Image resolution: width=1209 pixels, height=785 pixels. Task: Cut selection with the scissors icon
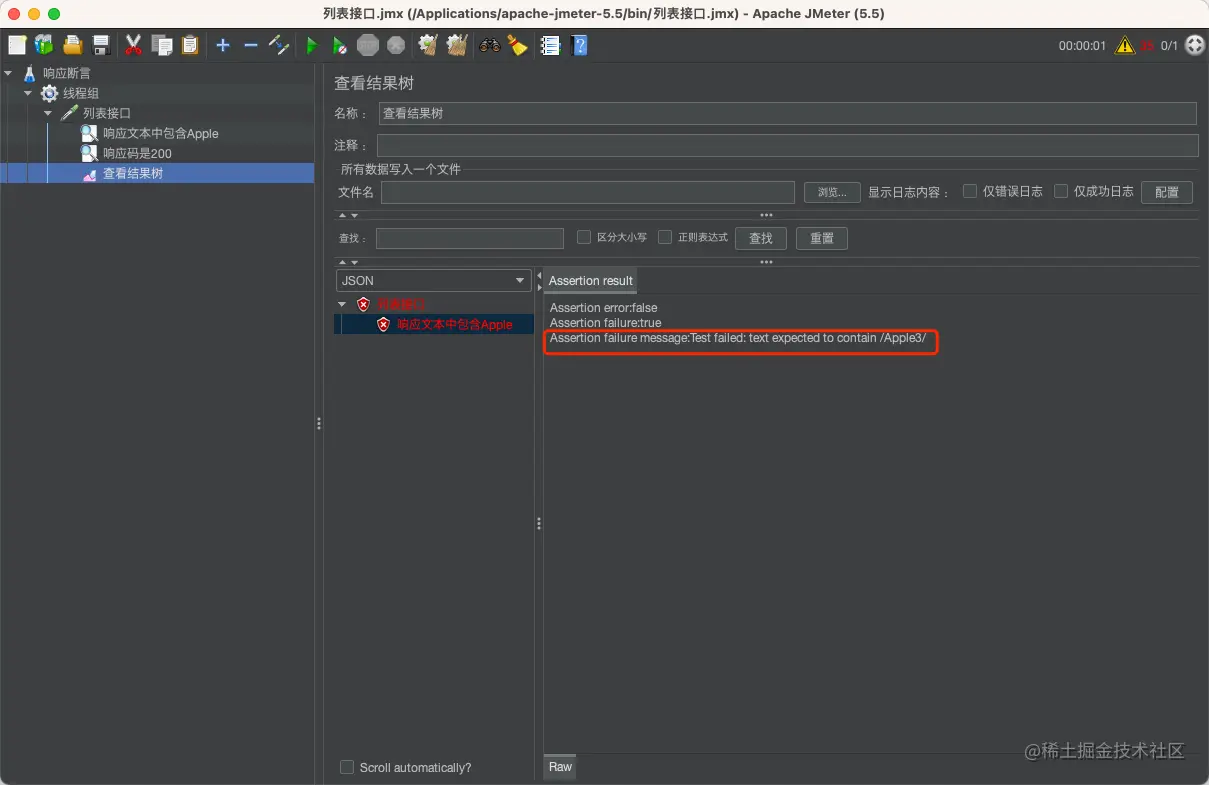[x=133, y=45]
